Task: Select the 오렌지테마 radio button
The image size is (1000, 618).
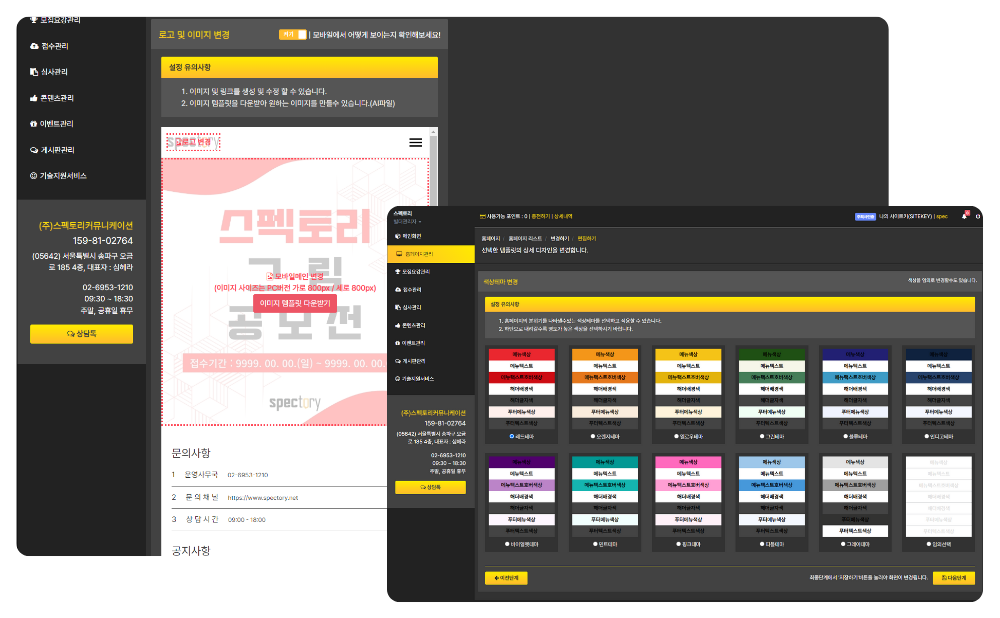Action: pyautogui.click(x=593, y=436)
